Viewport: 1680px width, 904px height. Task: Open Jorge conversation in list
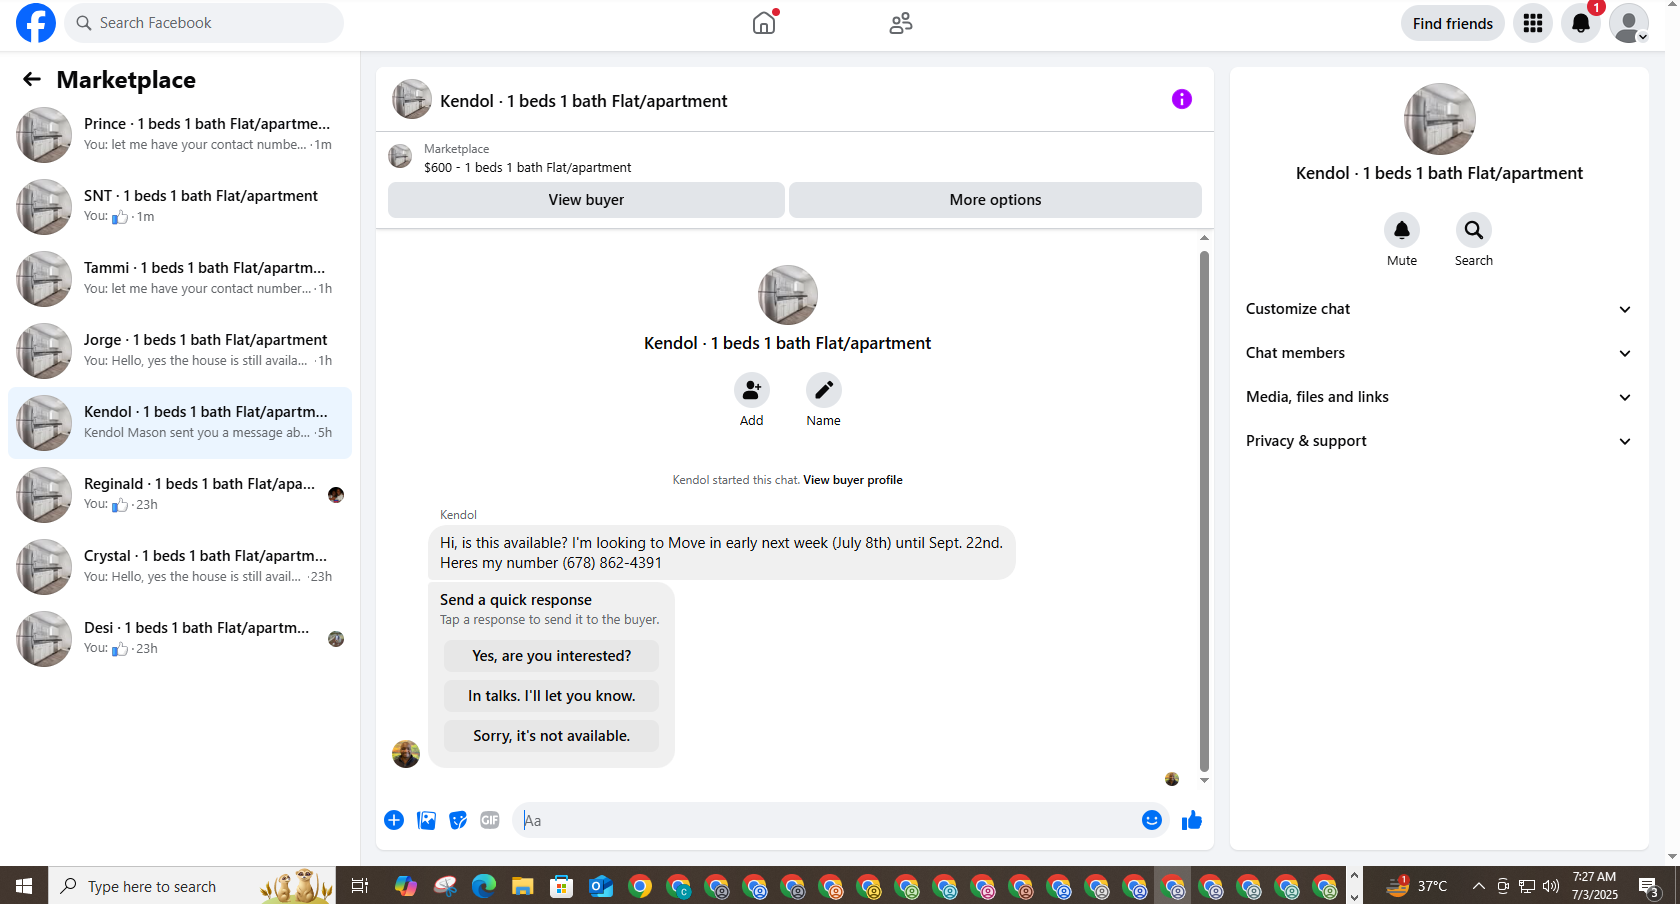point(180,351)
